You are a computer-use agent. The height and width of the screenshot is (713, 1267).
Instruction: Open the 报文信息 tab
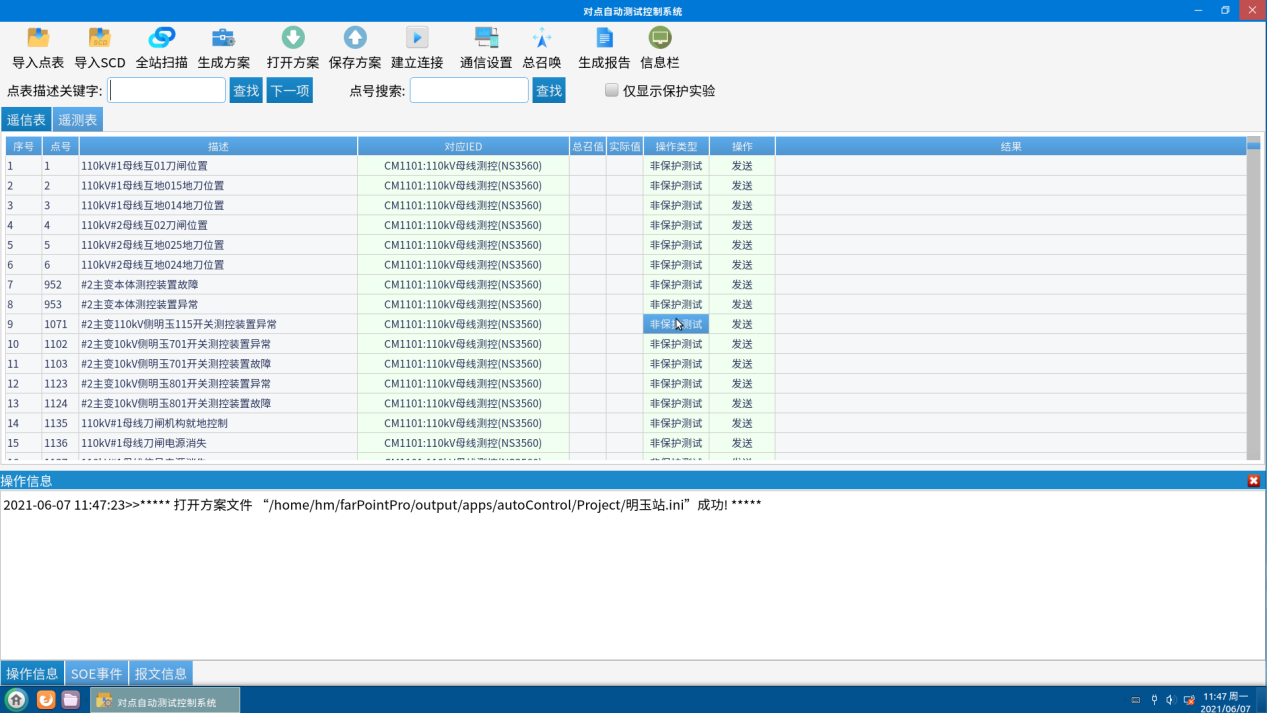tap(160, 673)
